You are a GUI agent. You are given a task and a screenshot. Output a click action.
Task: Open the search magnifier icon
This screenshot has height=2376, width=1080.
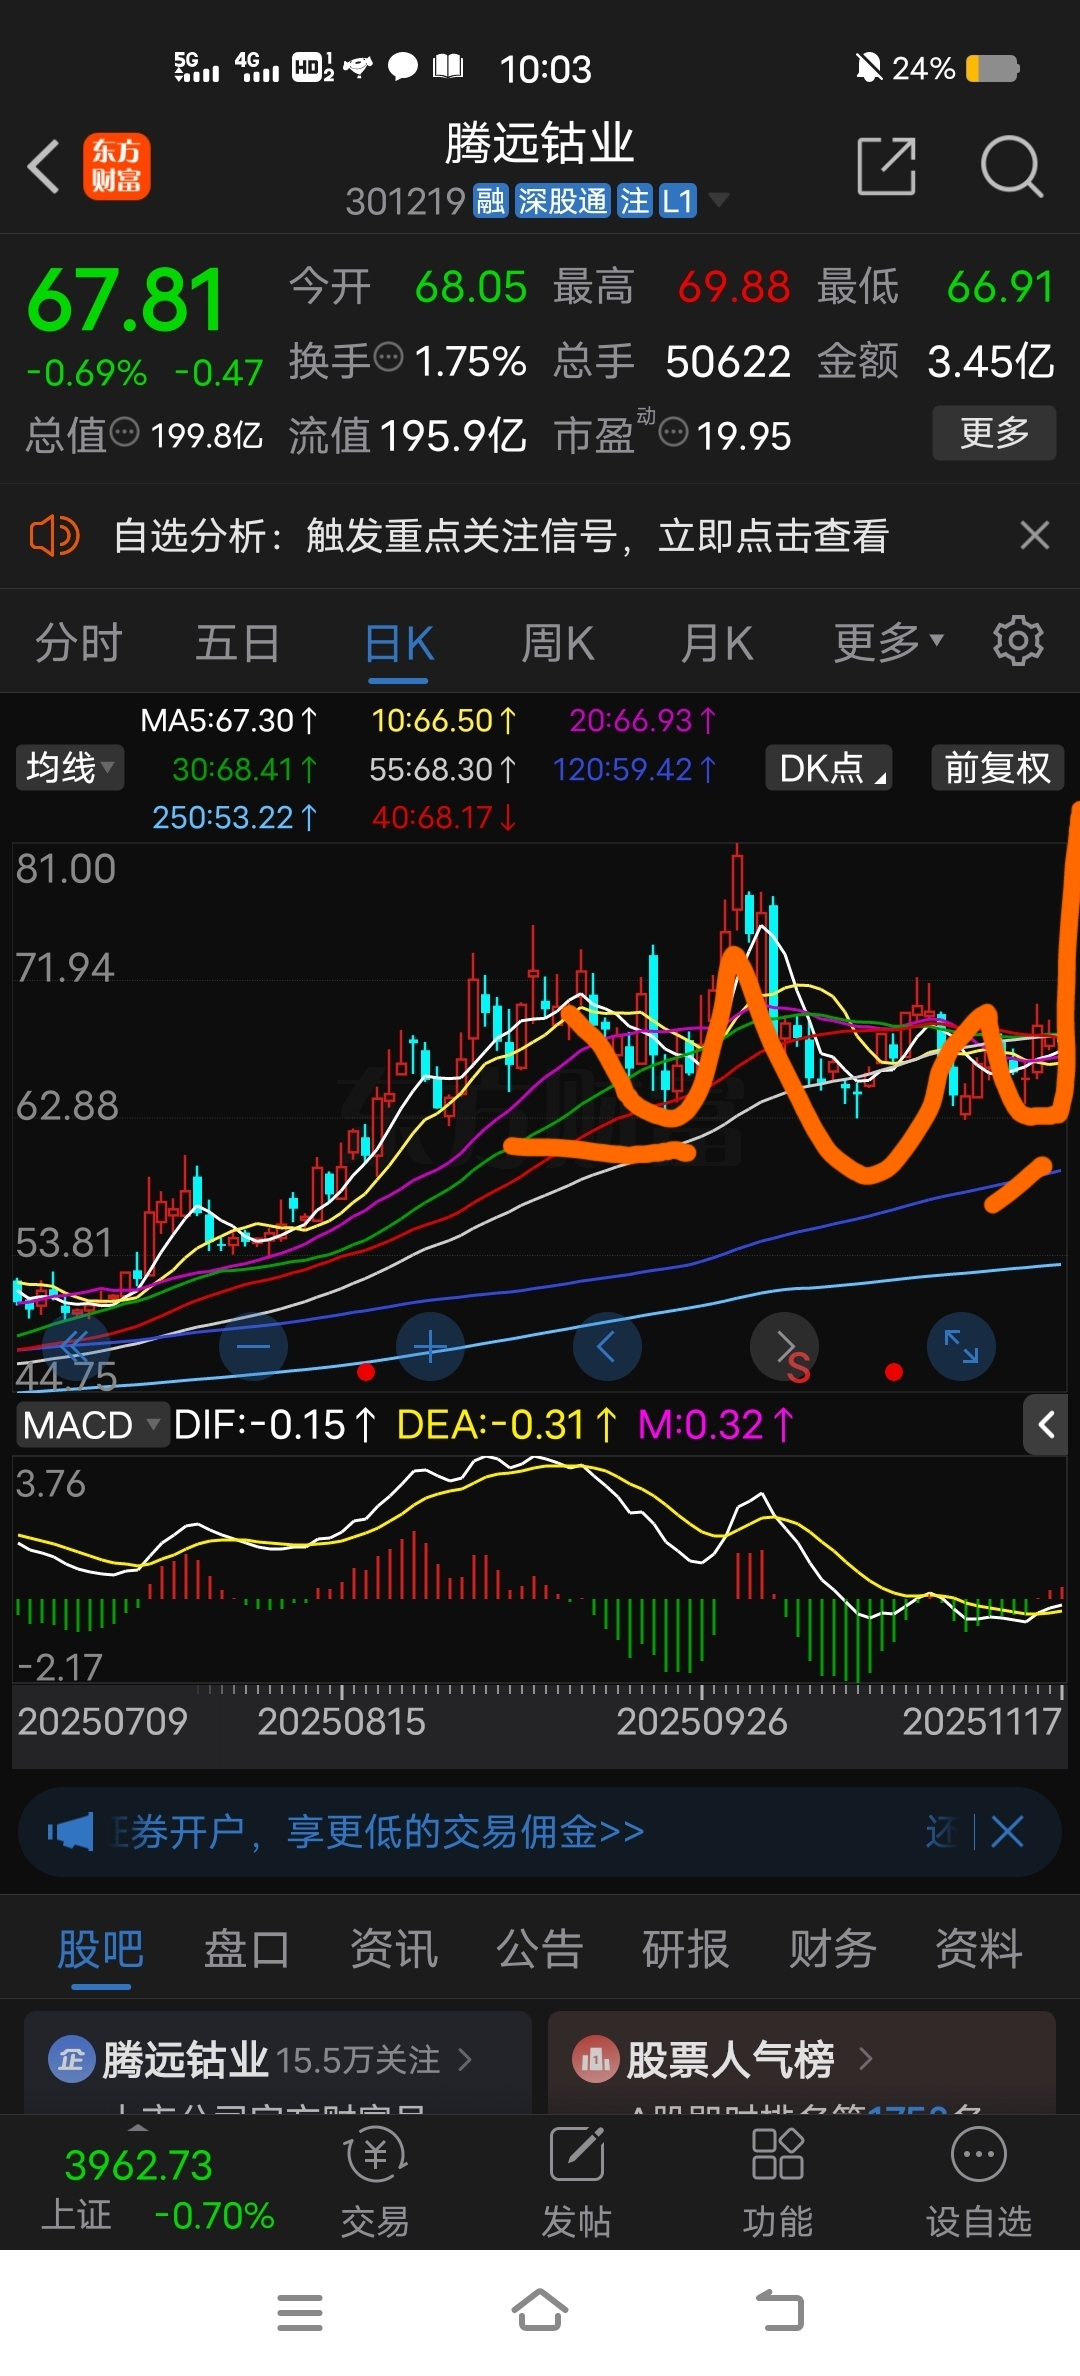point(1011,166)
